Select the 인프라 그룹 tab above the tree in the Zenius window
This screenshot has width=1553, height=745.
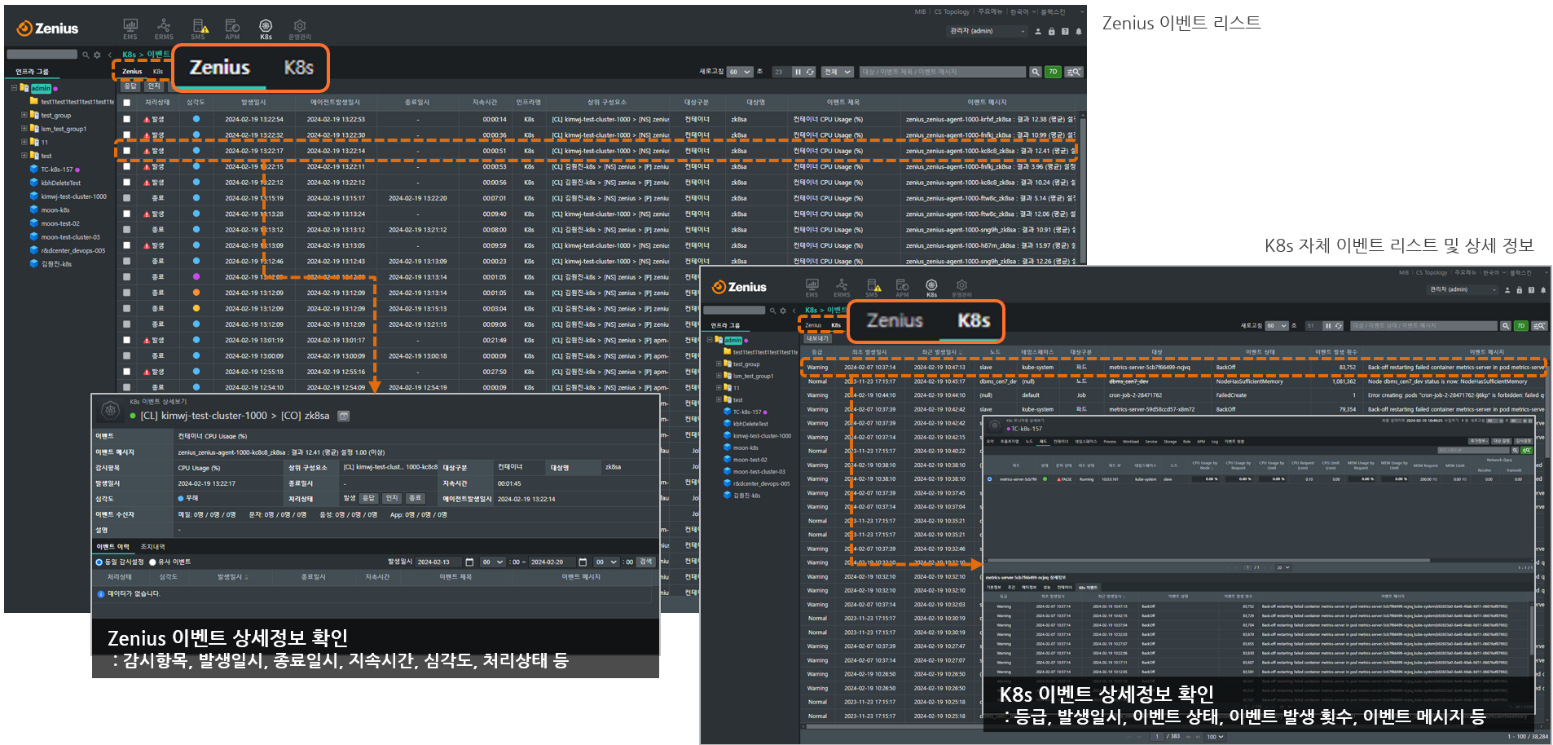tap(32, 72)
